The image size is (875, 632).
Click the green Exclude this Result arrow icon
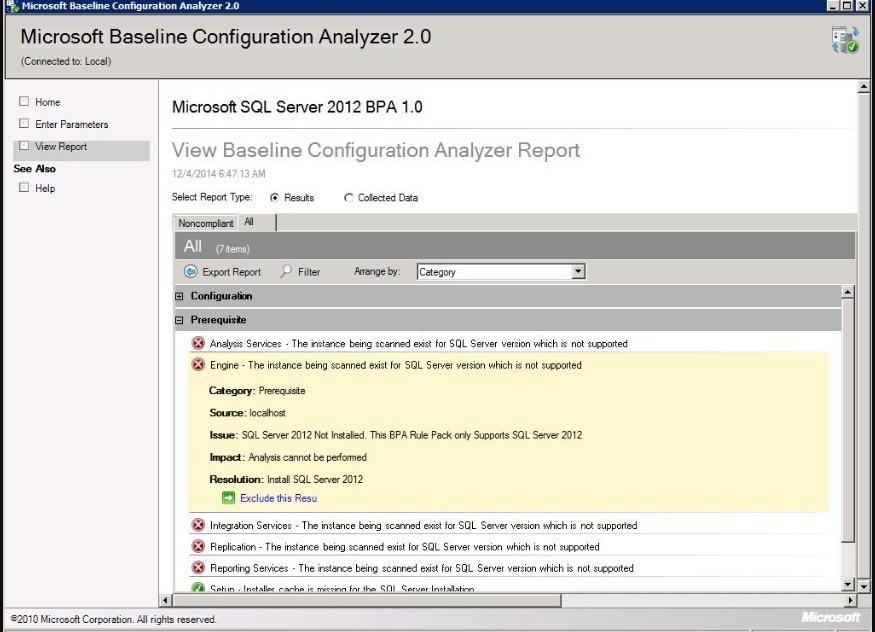click(228, 498)
